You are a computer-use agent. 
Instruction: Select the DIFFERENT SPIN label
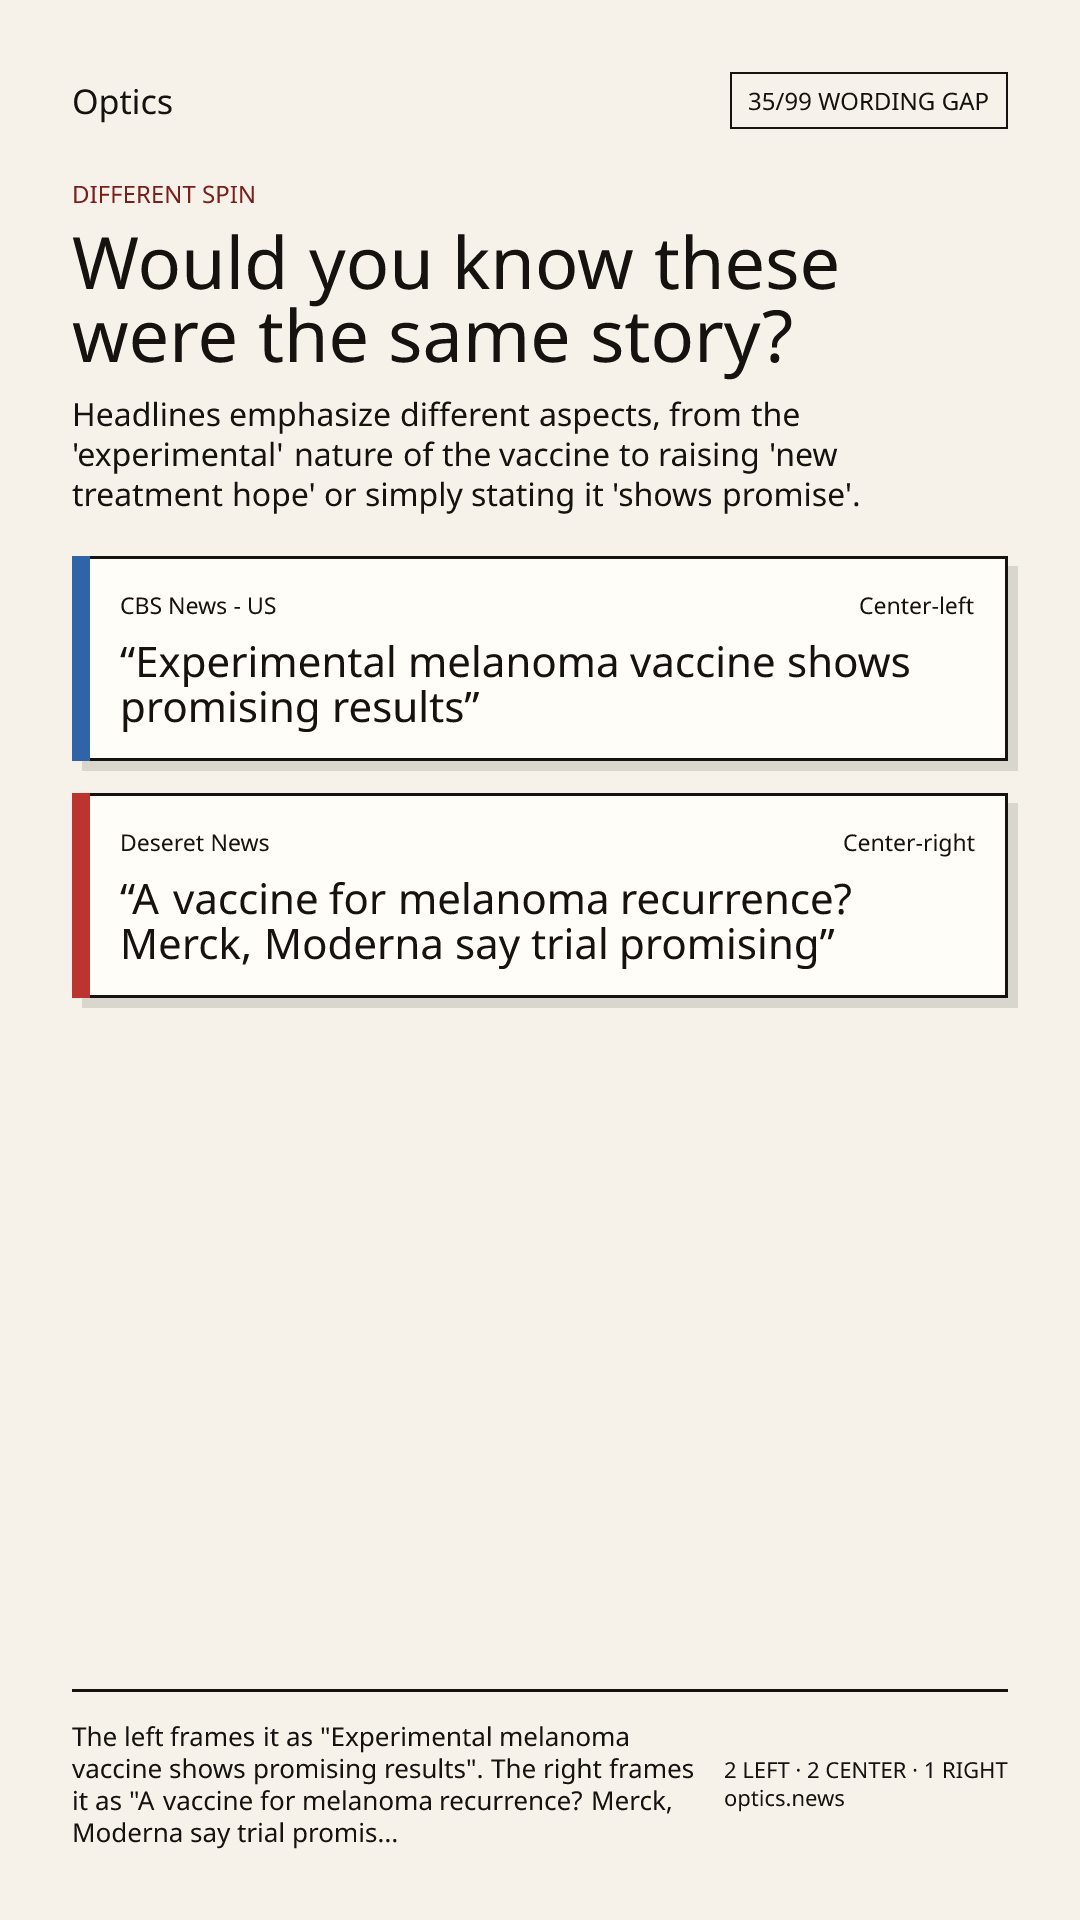point(164,194)
